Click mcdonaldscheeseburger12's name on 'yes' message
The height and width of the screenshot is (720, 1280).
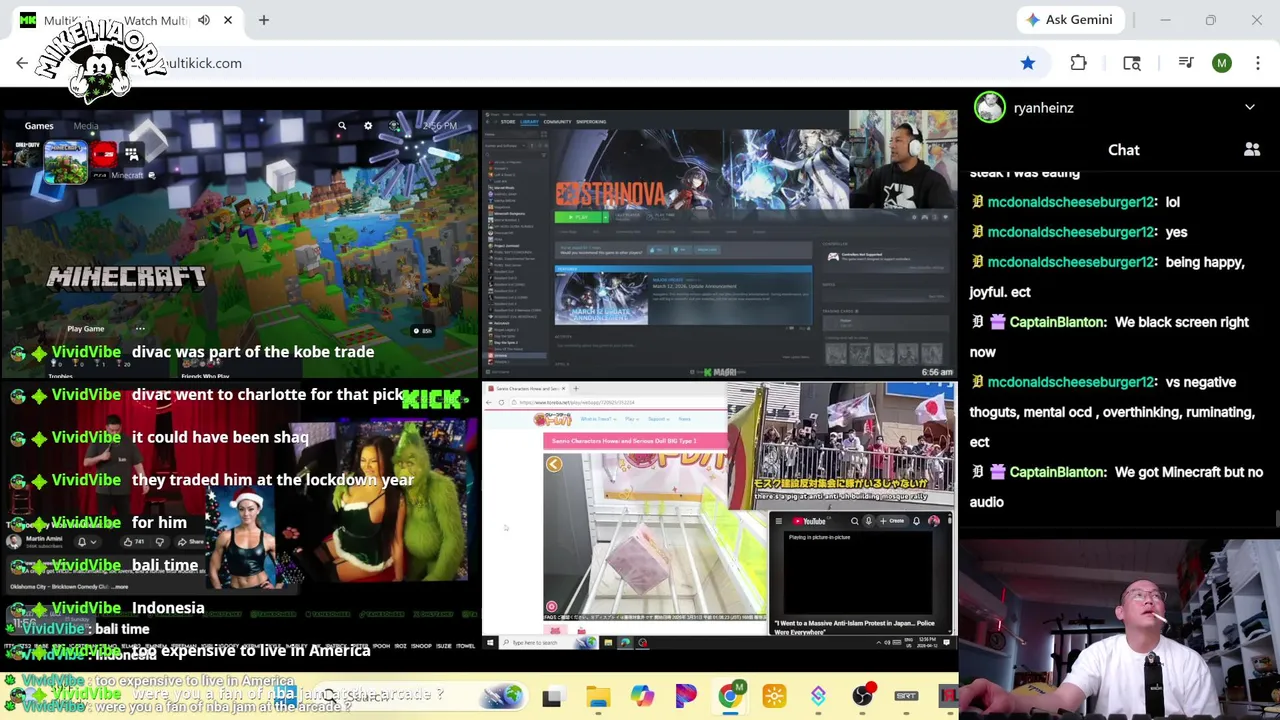[1070, 232]
